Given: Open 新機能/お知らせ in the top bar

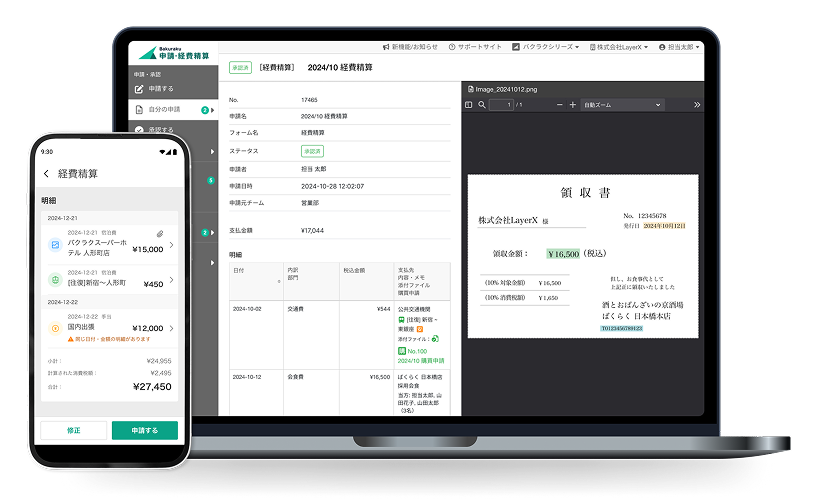Looking at the screenshot, I should coord(410,47).
